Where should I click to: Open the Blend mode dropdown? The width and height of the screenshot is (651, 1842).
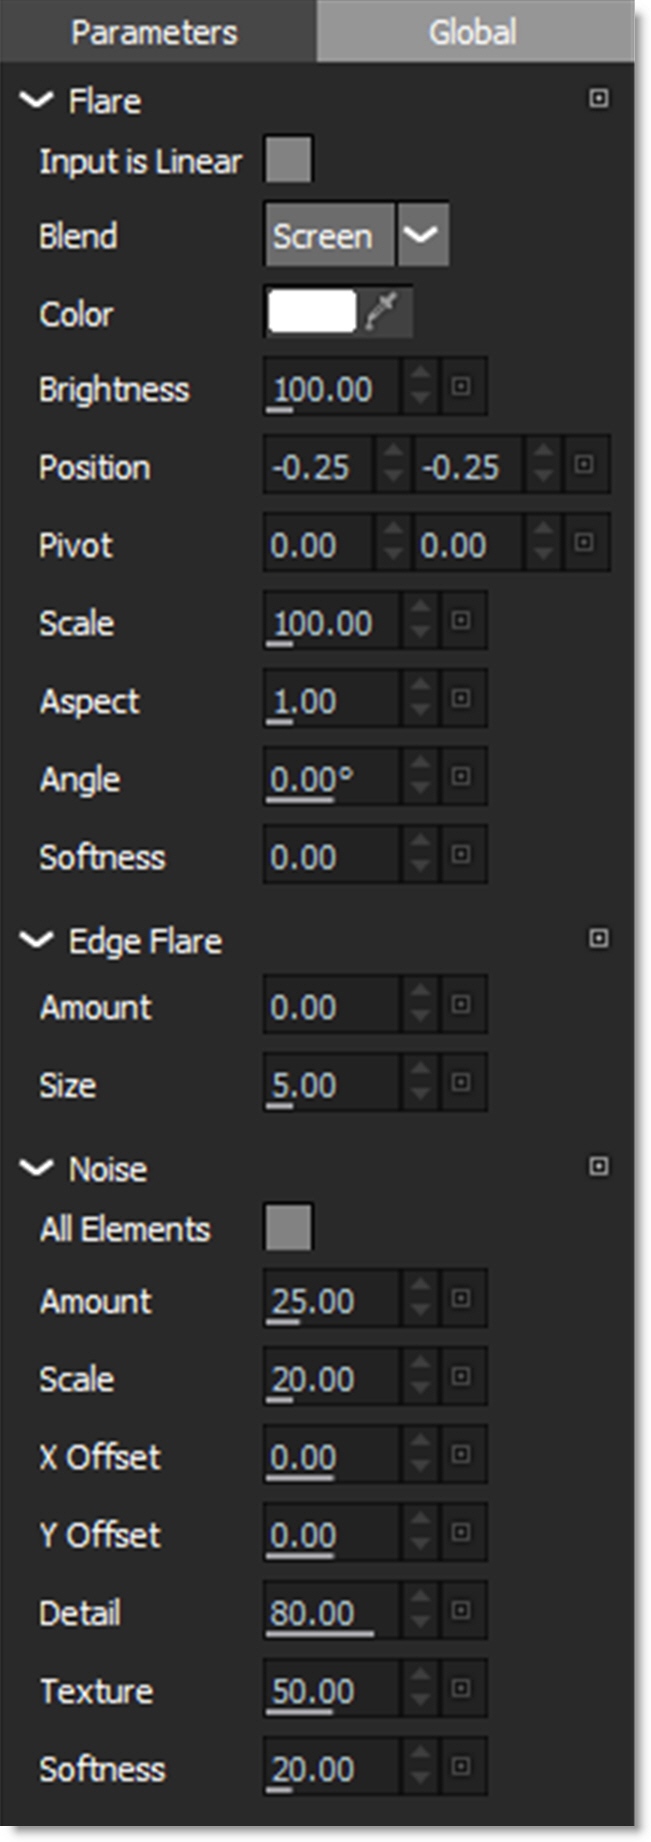[423, 236]
